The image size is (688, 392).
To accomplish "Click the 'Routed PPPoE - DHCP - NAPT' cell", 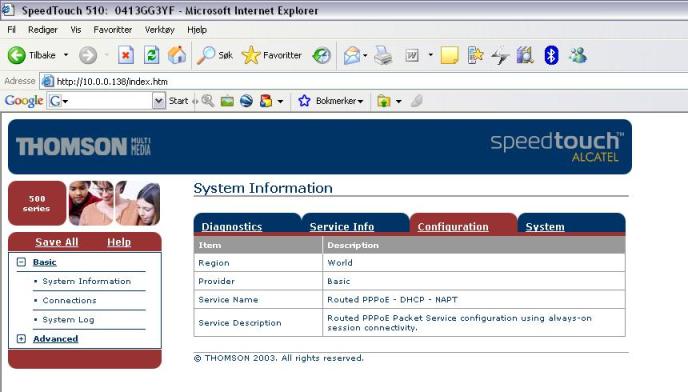I will point(474,299).
